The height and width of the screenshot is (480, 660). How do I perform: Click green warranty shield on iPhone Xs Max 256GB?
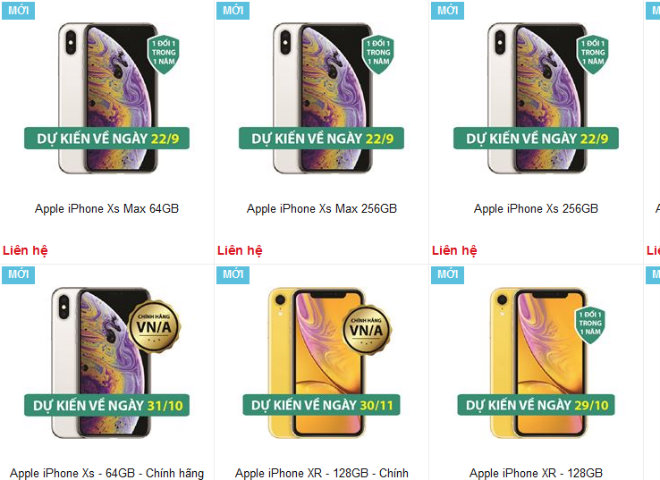click(x=378, y=54)
